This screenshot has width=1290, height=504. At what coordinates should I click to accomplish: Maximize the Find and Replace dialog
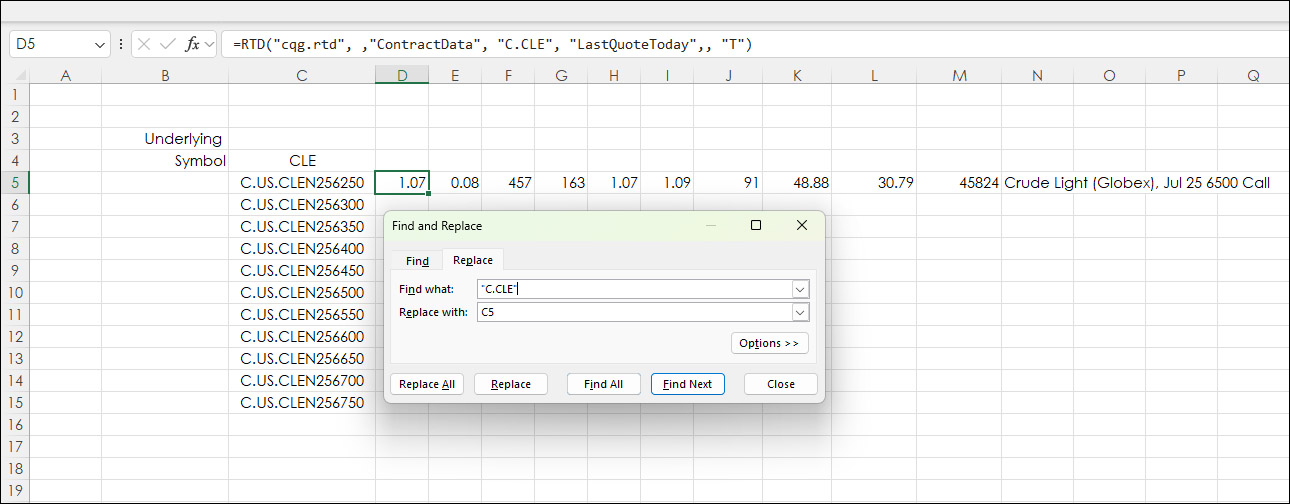(756, 226)
